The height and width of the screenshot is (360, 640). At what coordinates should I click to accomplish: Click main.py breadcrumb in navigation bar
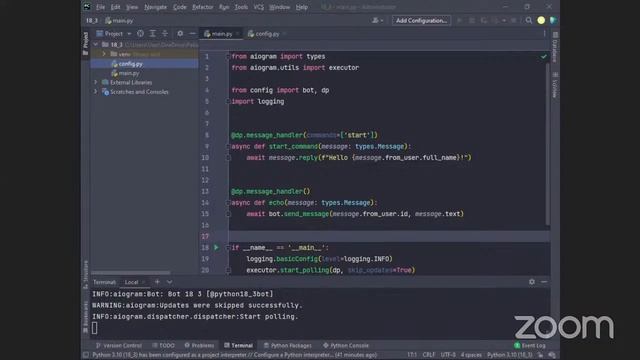[120, 20]
